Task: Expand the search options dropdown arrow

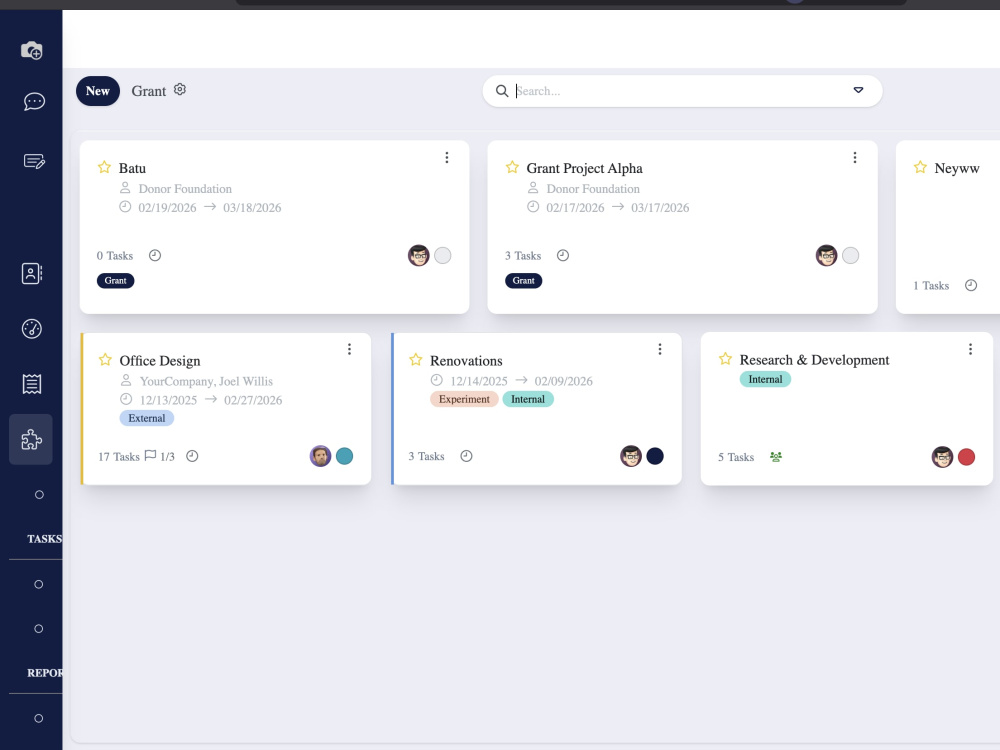Action: pyautogui.click(x=858, y=90)
